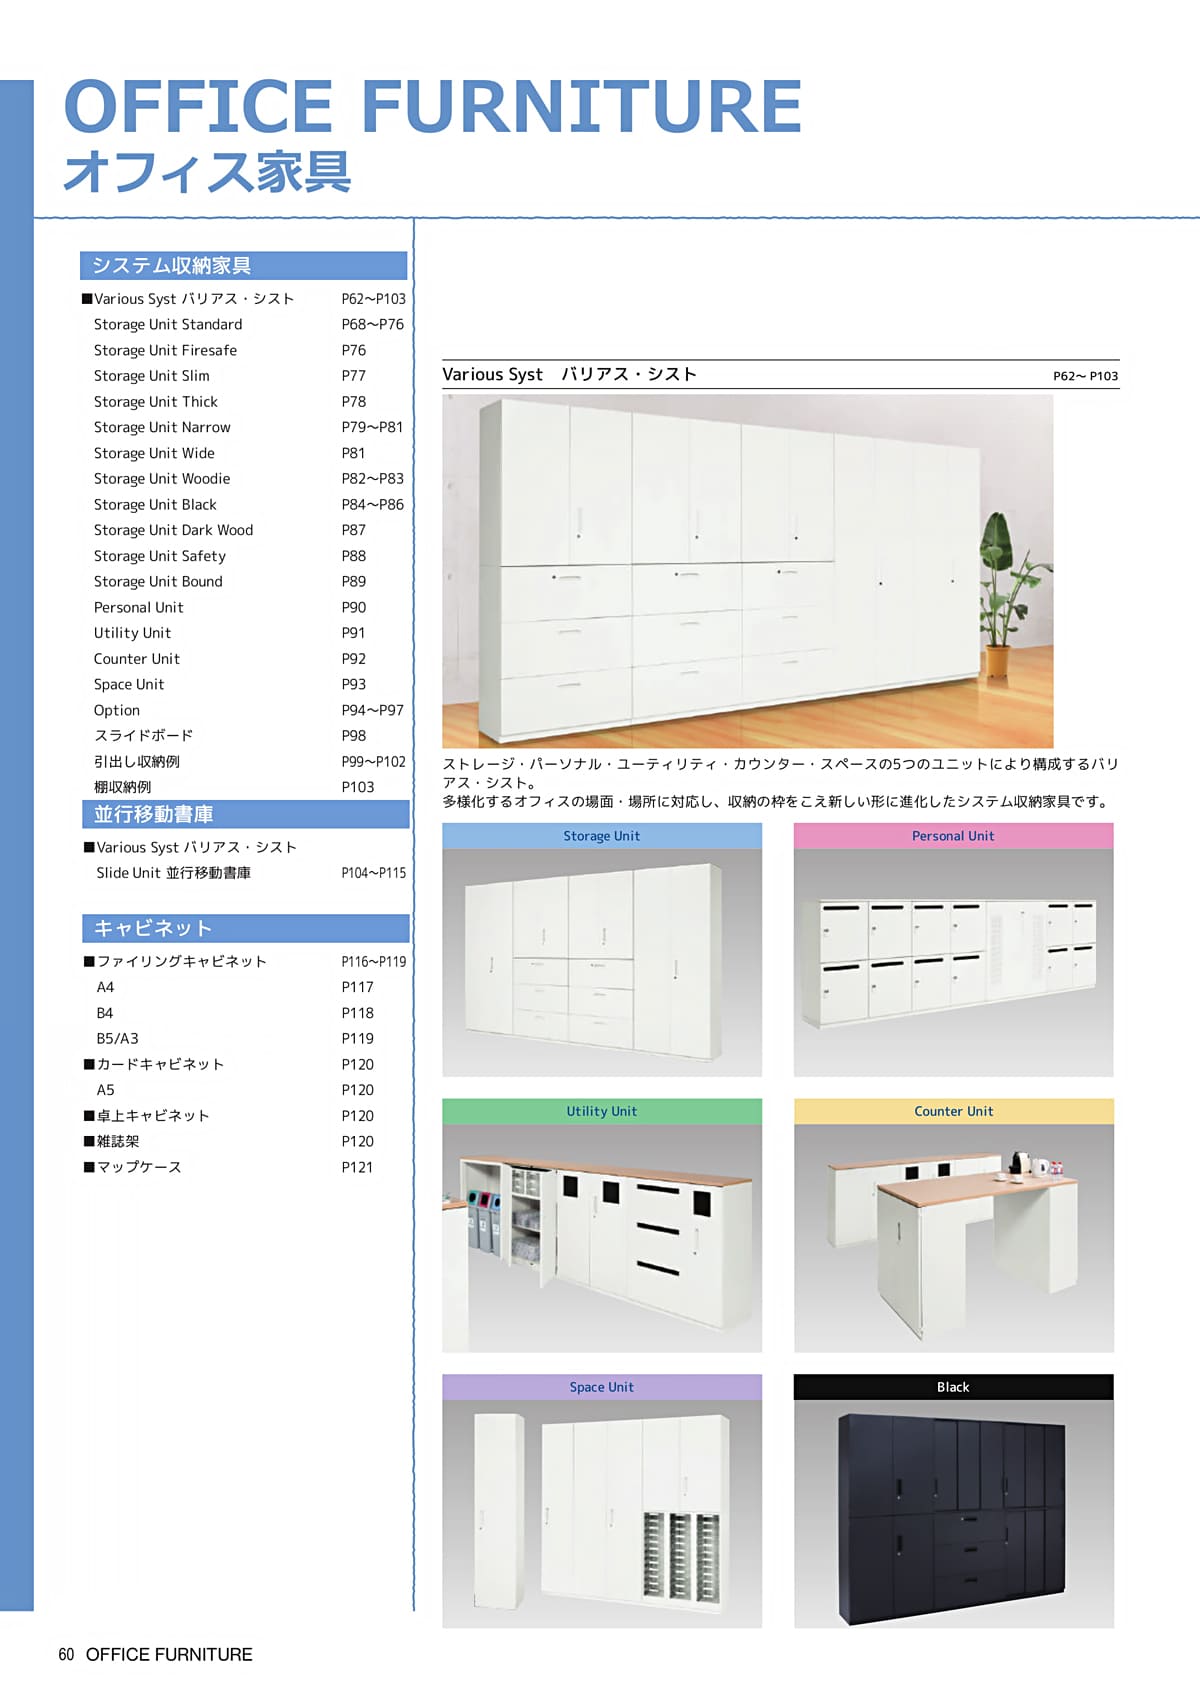
Task: Open the マップケース entry
Action: point(139,1167)
